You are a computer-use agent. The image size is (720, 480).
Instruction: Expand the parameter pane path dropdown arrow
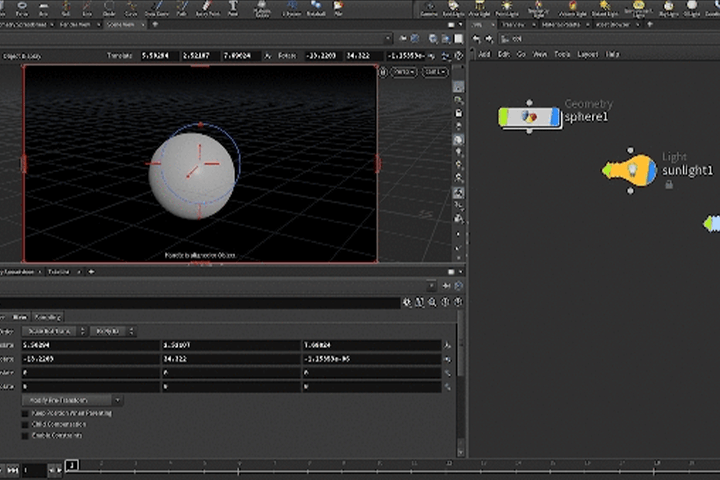[431, 286]
